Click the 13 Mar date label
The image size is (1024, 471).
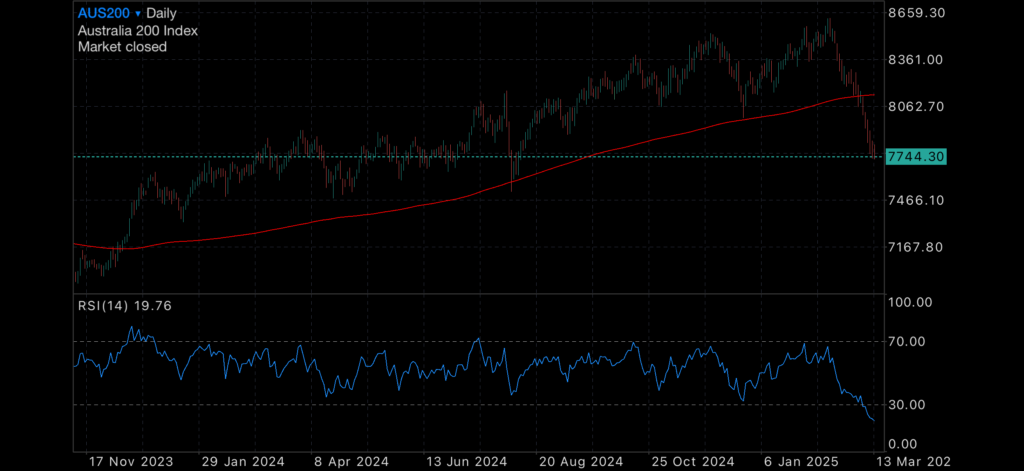[913, 462]
